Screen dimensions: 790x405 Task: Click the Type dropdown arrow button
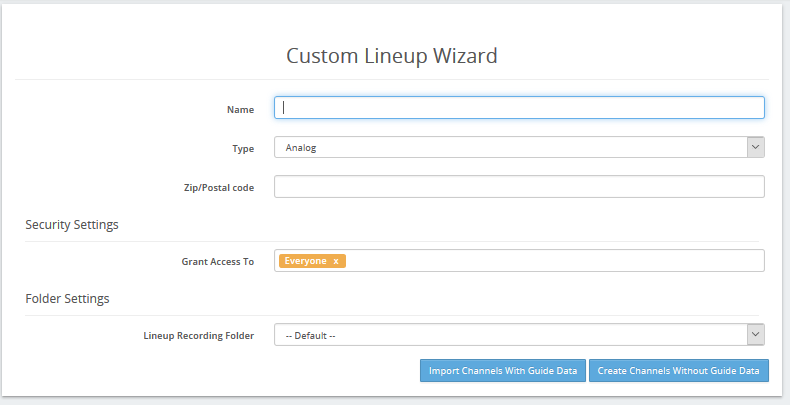pos(755,147)
